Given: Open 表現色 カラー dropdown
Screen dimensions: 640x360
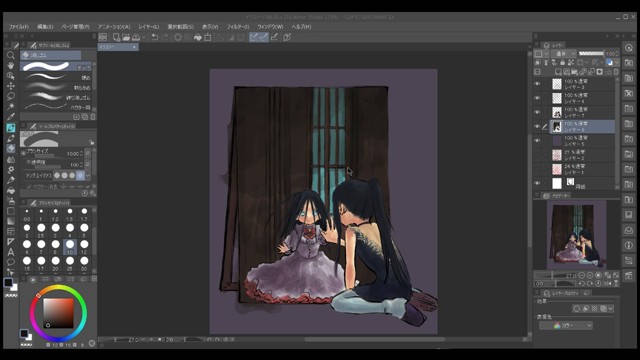Looking at the screenshot, I should (x=566, y=325).
